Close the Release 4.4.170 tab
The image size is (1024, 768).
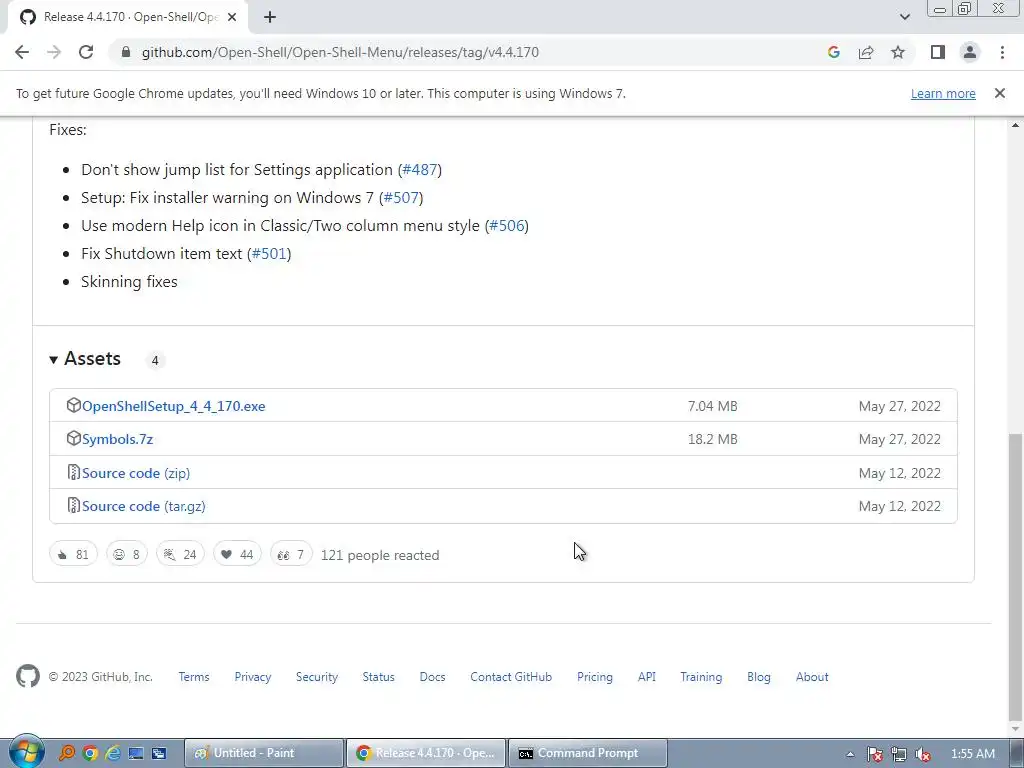[x=232, y=18]
